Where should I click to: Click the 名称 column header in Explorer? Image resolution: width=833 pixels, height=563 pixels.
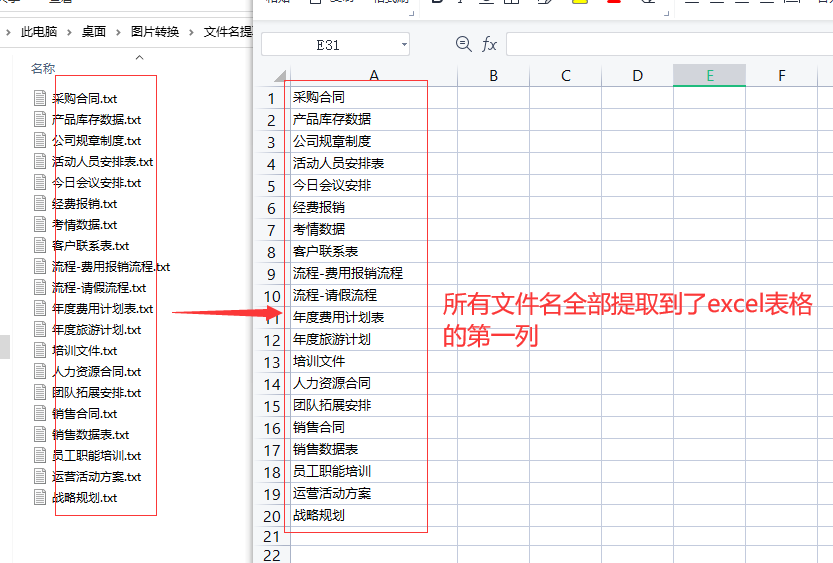point(43,69)
